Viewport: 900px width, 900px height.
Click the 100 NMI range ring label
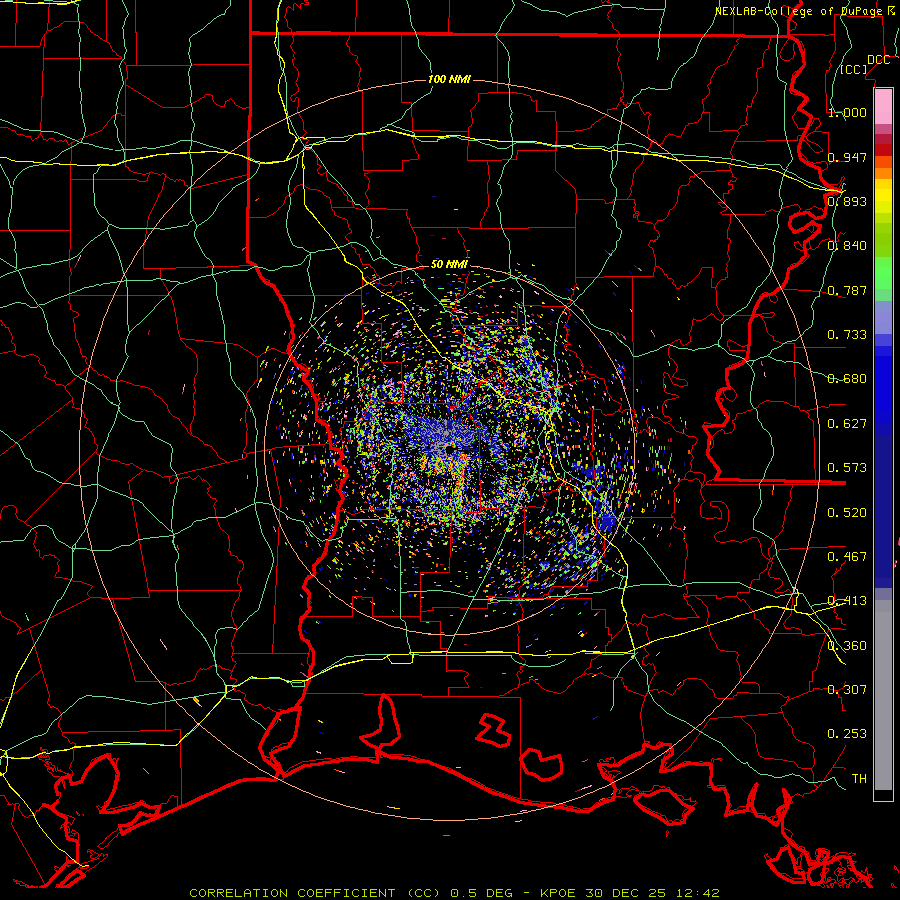pos(449,79)
